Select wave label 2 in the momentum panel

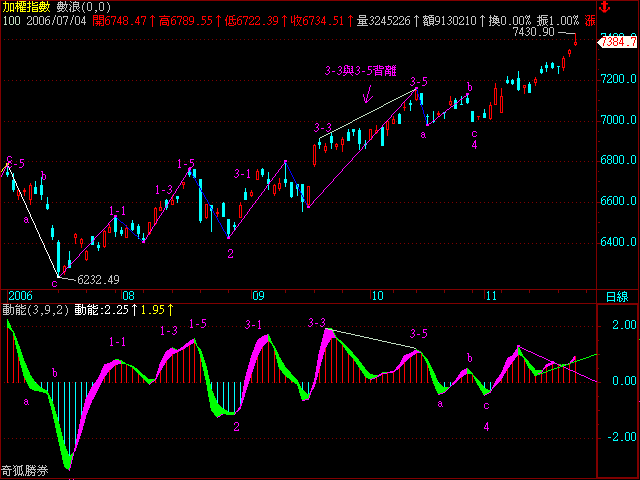(236, 426)
